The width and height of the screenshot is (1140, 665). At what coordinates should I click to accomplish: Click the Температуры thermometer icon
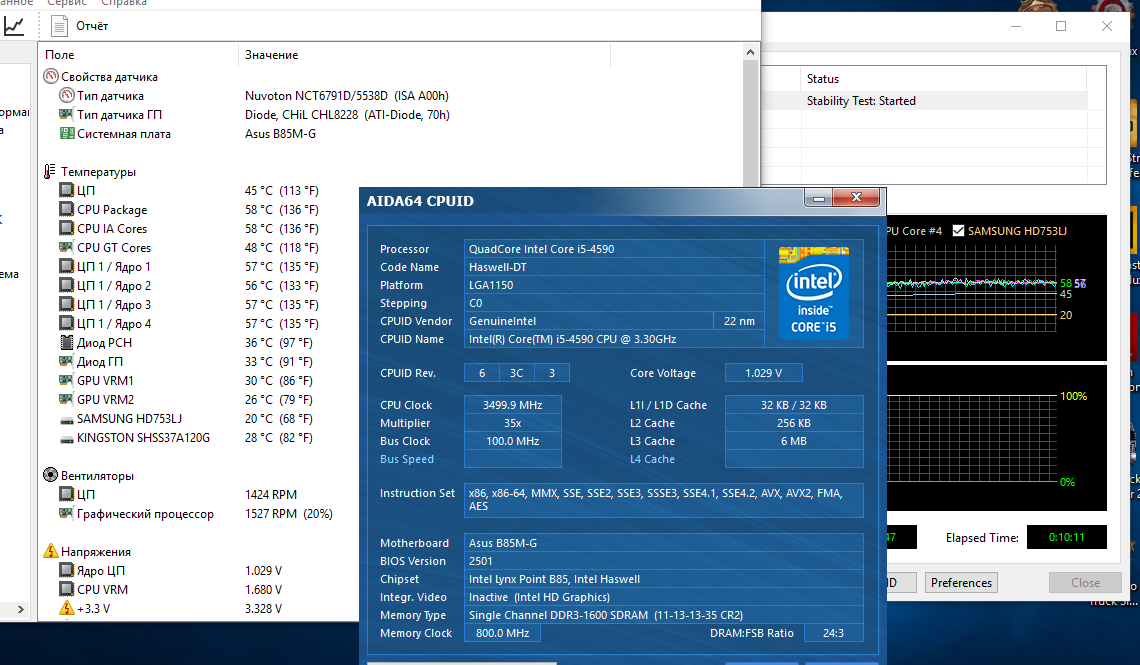pos(49,172)
